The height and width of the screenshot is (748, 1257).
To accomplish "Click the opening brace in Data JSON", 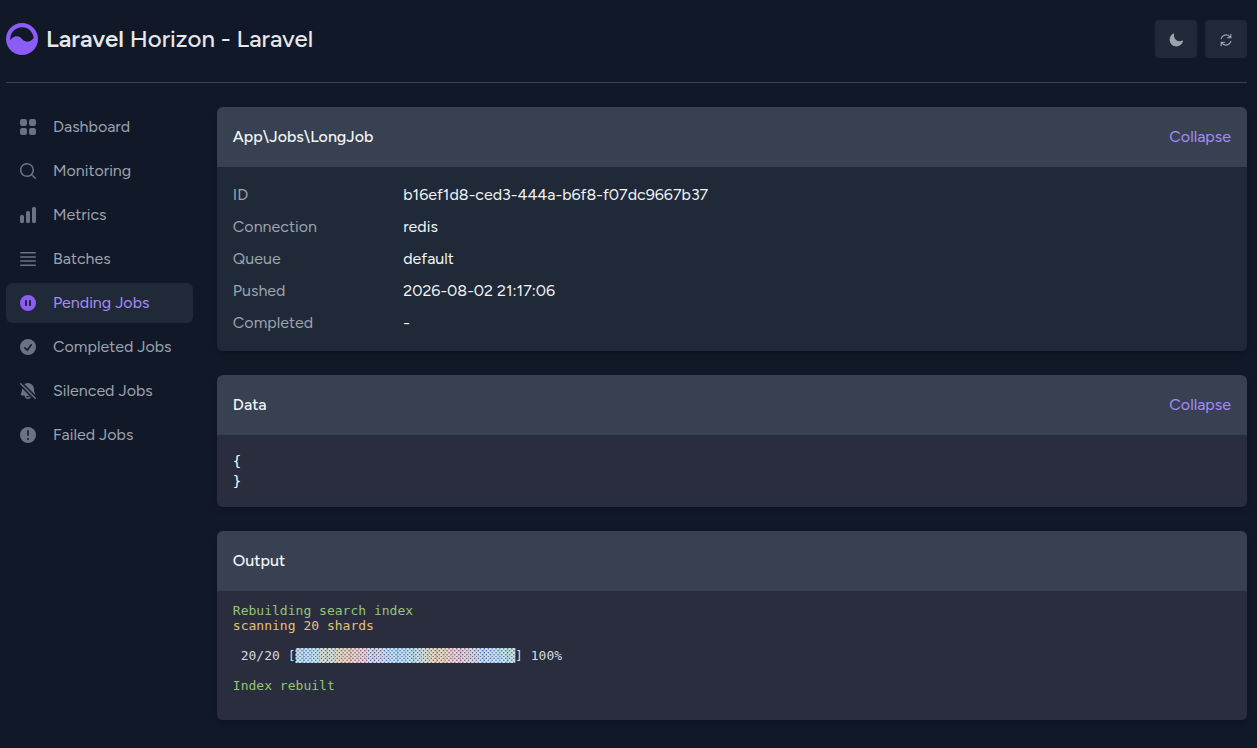I will [237, 462].
